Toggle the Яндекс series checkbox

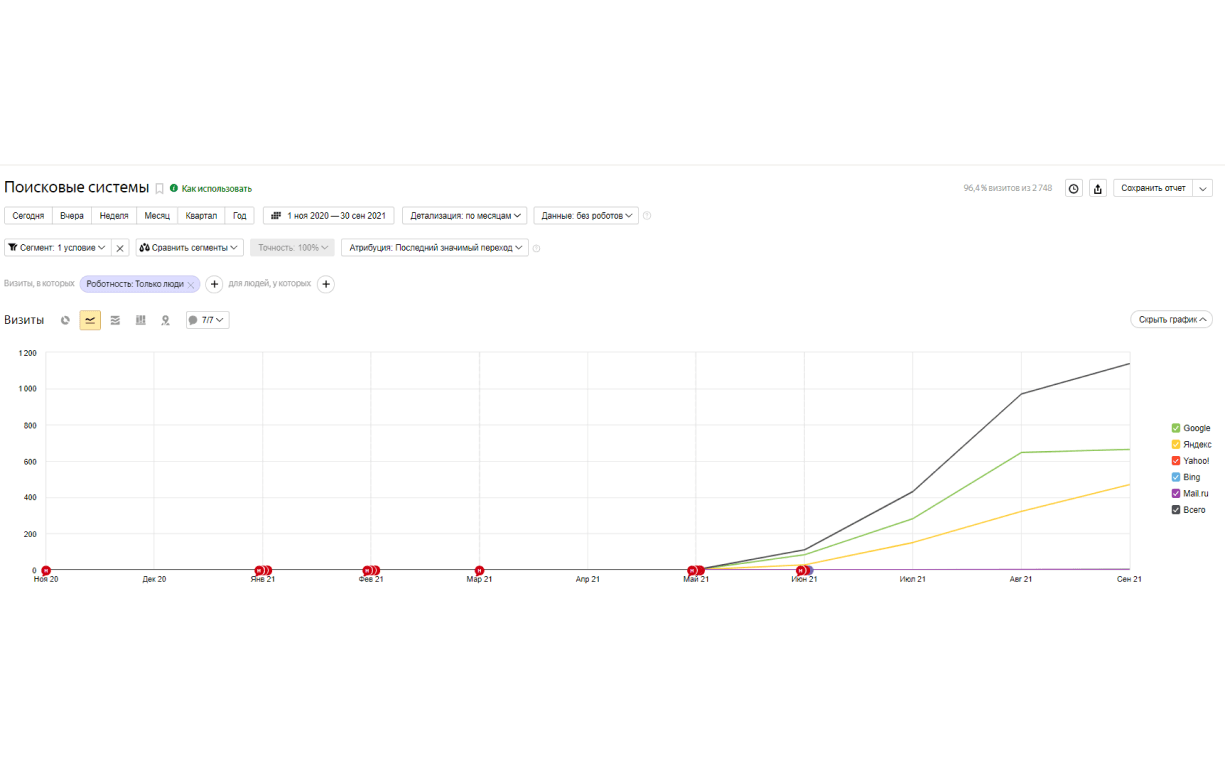click(x=1176, y=444)
